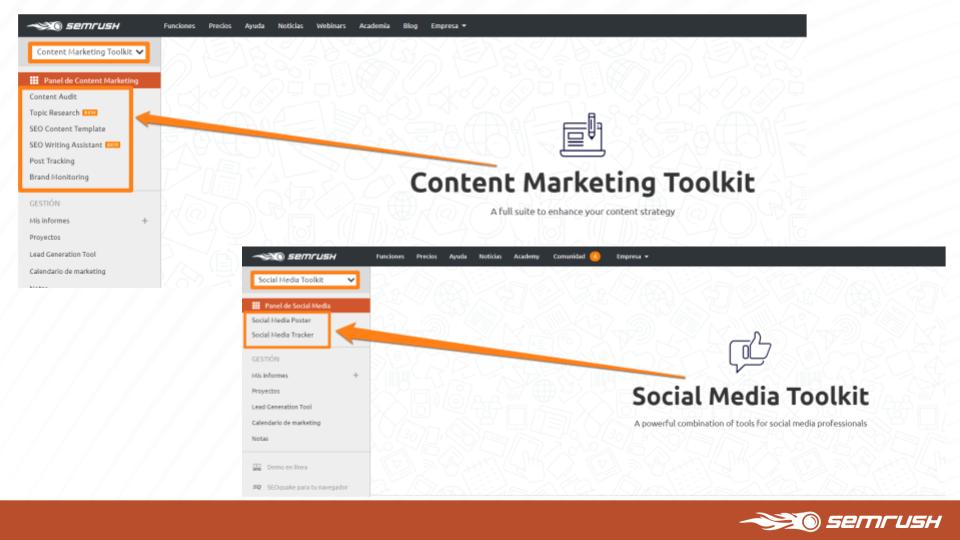Click SEOquake para tu navegador link text
The image size is (960, 540).
(307, 487)
